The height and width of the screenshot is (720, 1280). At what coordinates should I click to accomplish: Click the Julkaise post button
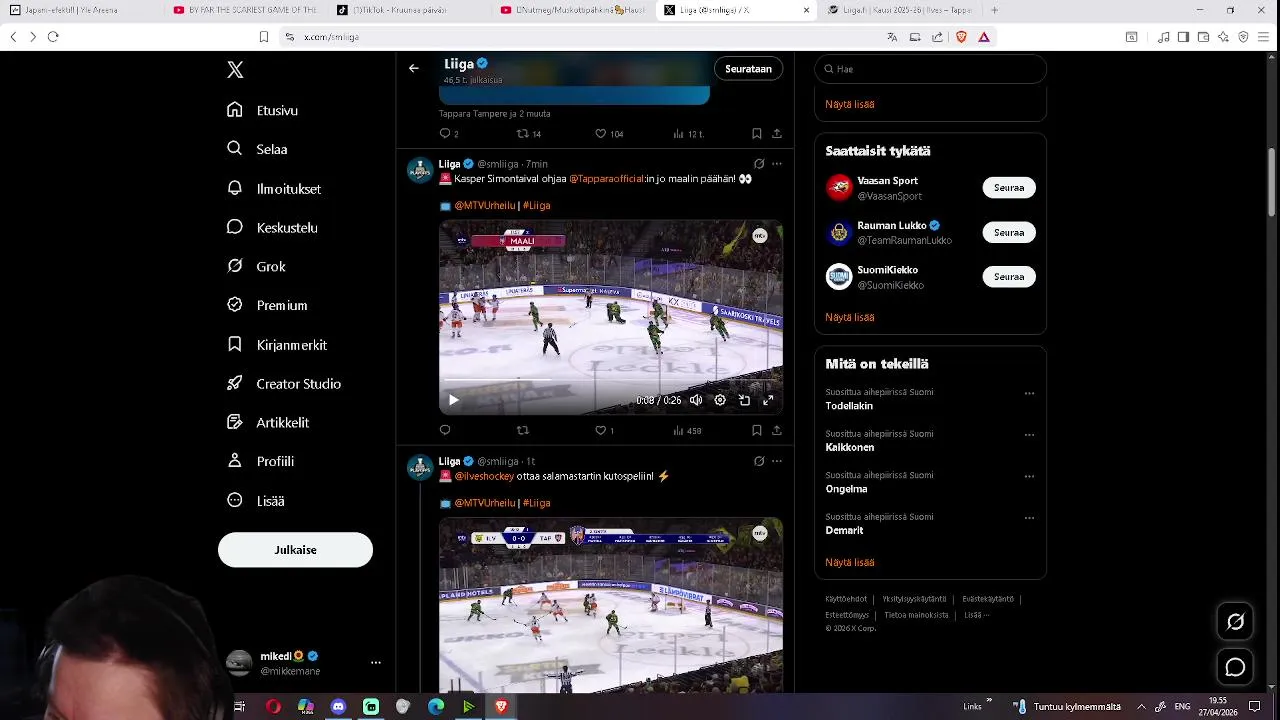point(295,550)
